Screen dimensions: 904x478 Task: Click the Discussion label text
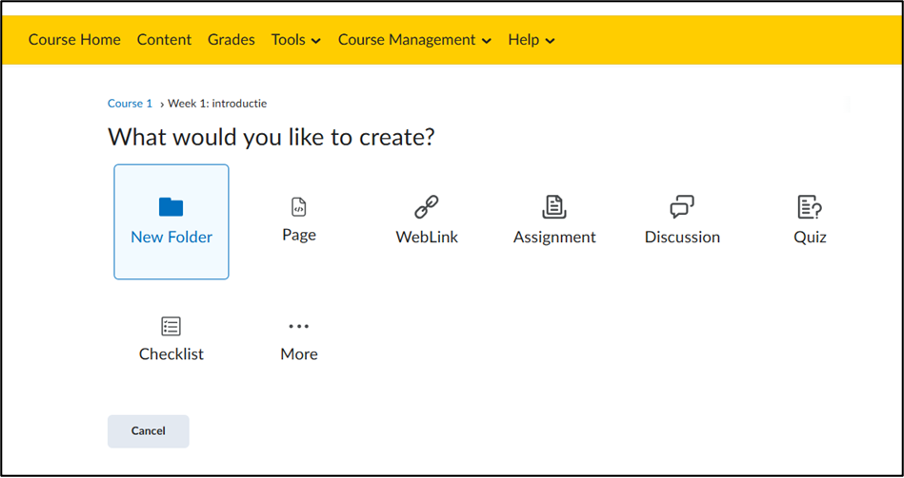coord(682,237)
